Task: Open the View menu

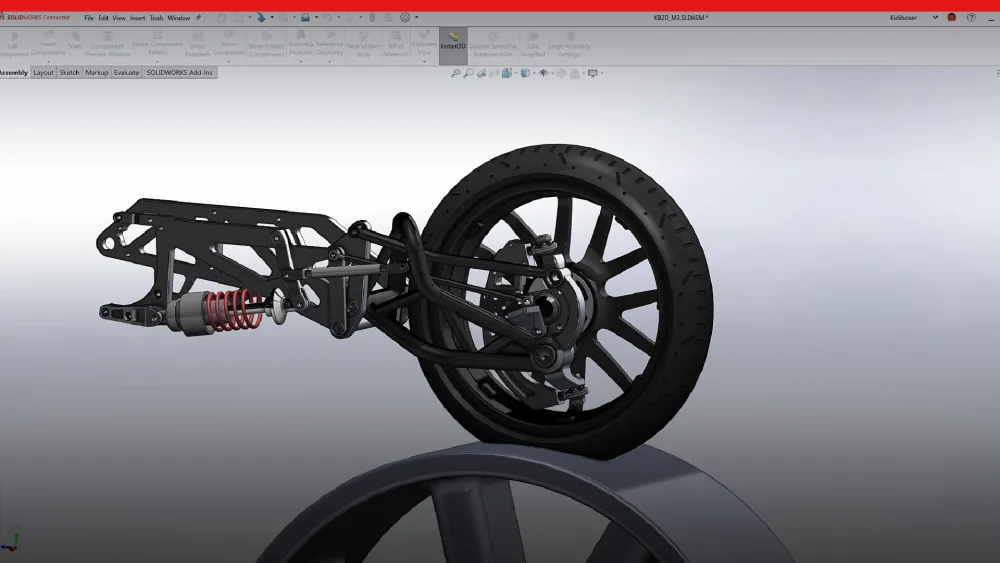Action: point(119,18)
